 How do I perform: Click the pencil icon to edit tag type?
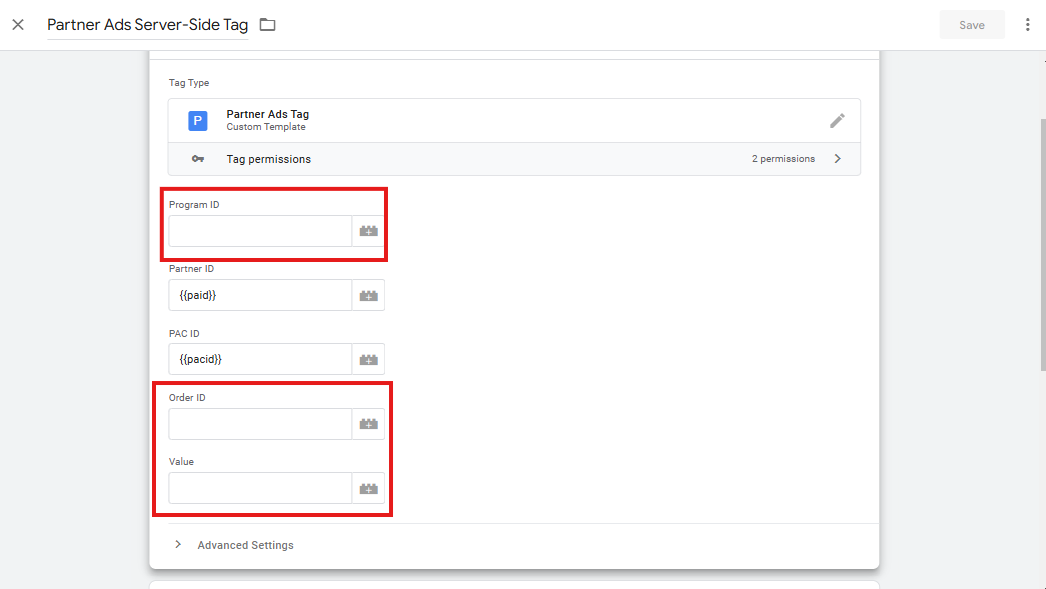[837, 121]
